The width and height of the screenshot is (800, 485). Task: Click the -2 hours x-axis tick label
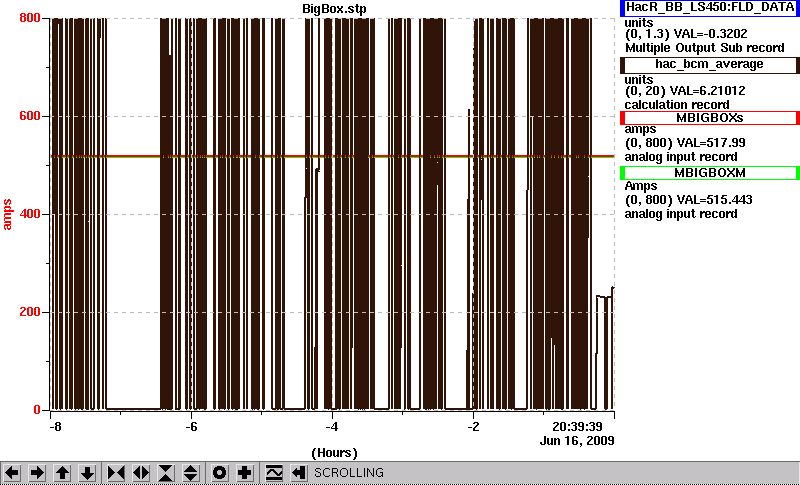(473, 426)
